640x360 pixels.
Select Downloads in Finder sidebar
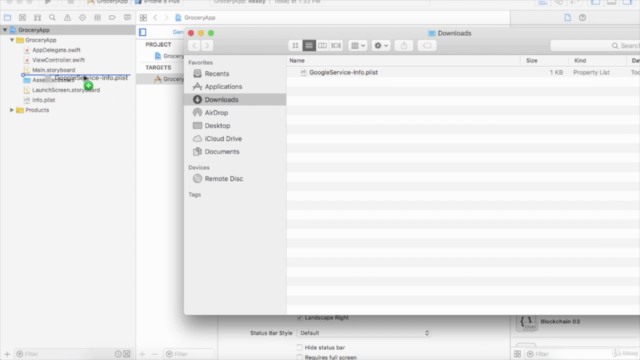pos(235,100)
